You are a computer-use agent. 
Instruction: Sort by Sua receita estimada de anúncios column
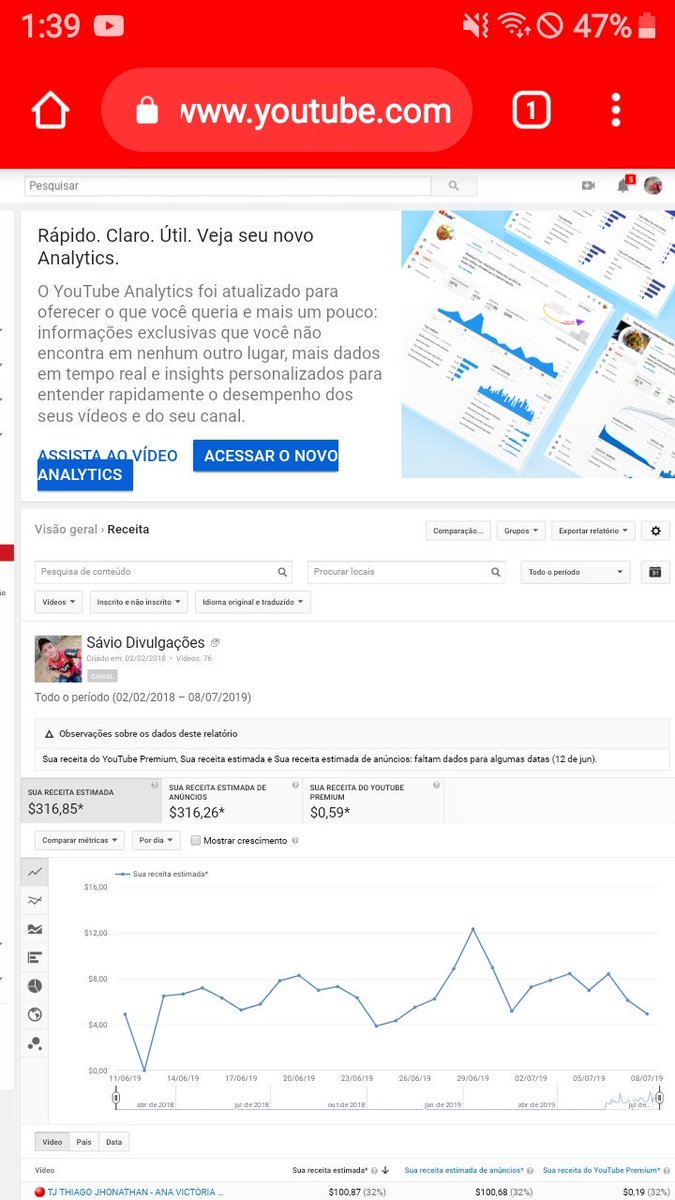[465, 1170]
